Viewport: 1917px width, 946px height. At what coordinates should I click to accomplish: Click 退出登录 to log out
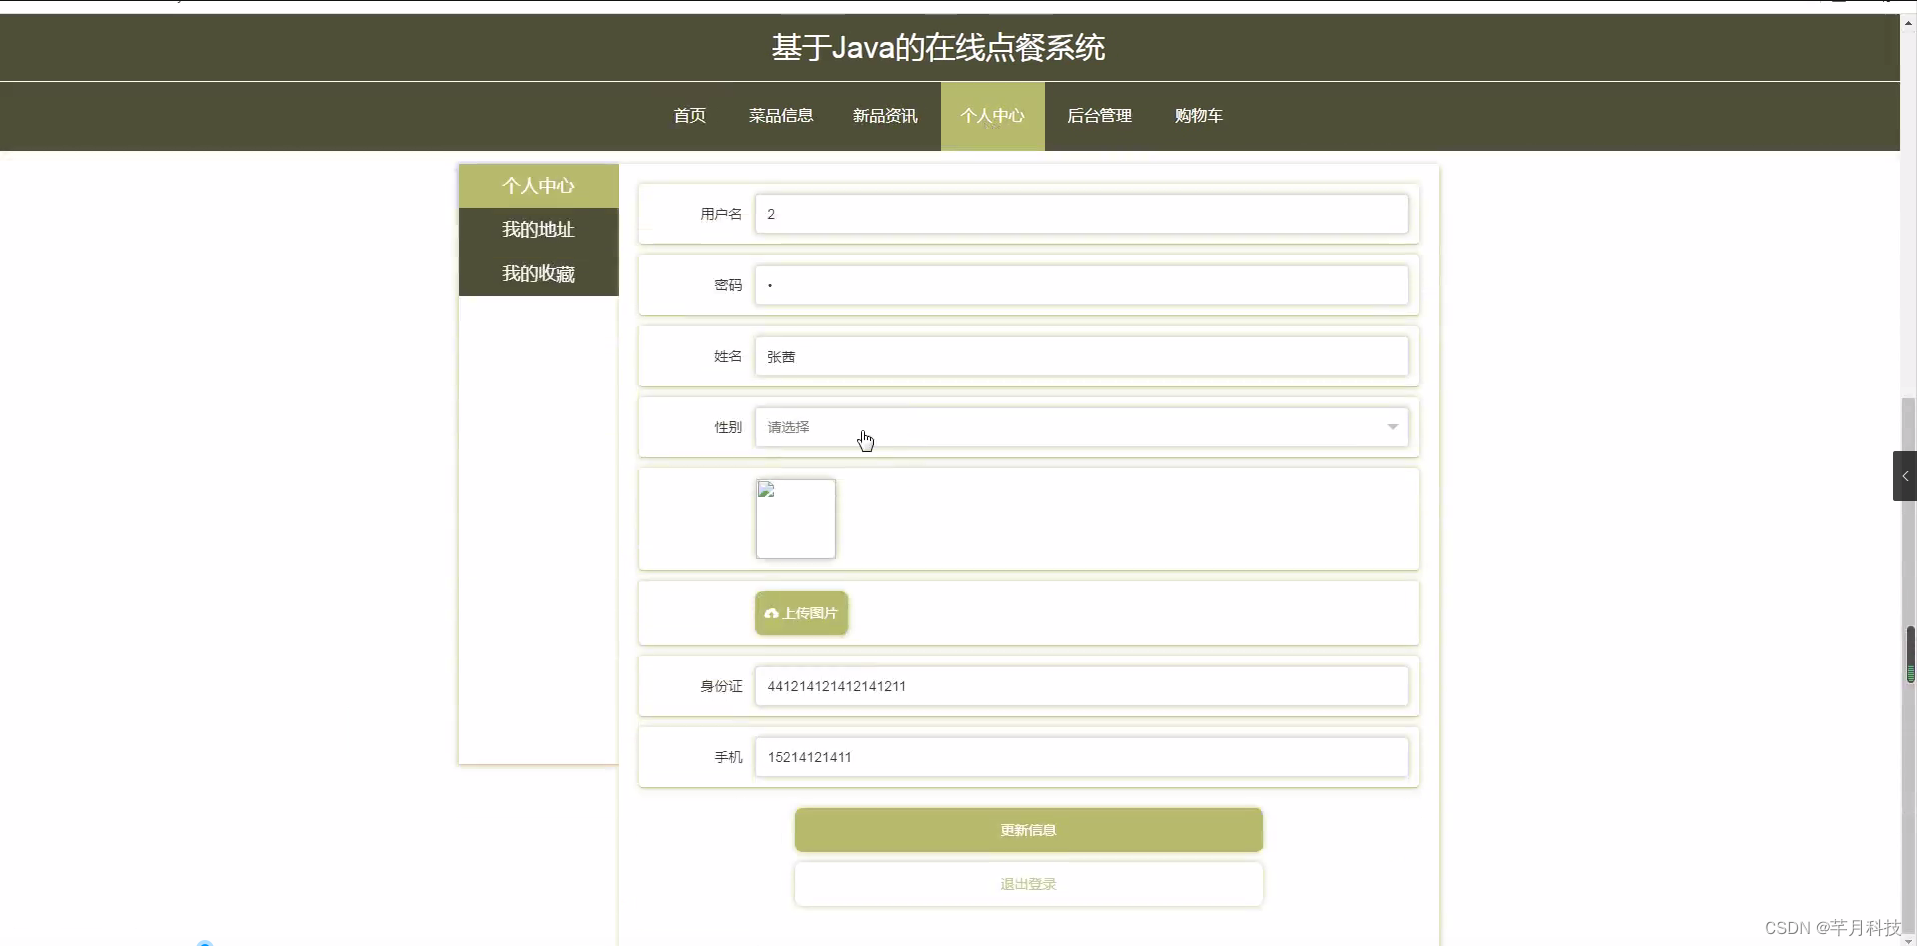(x=1027, y=884)
